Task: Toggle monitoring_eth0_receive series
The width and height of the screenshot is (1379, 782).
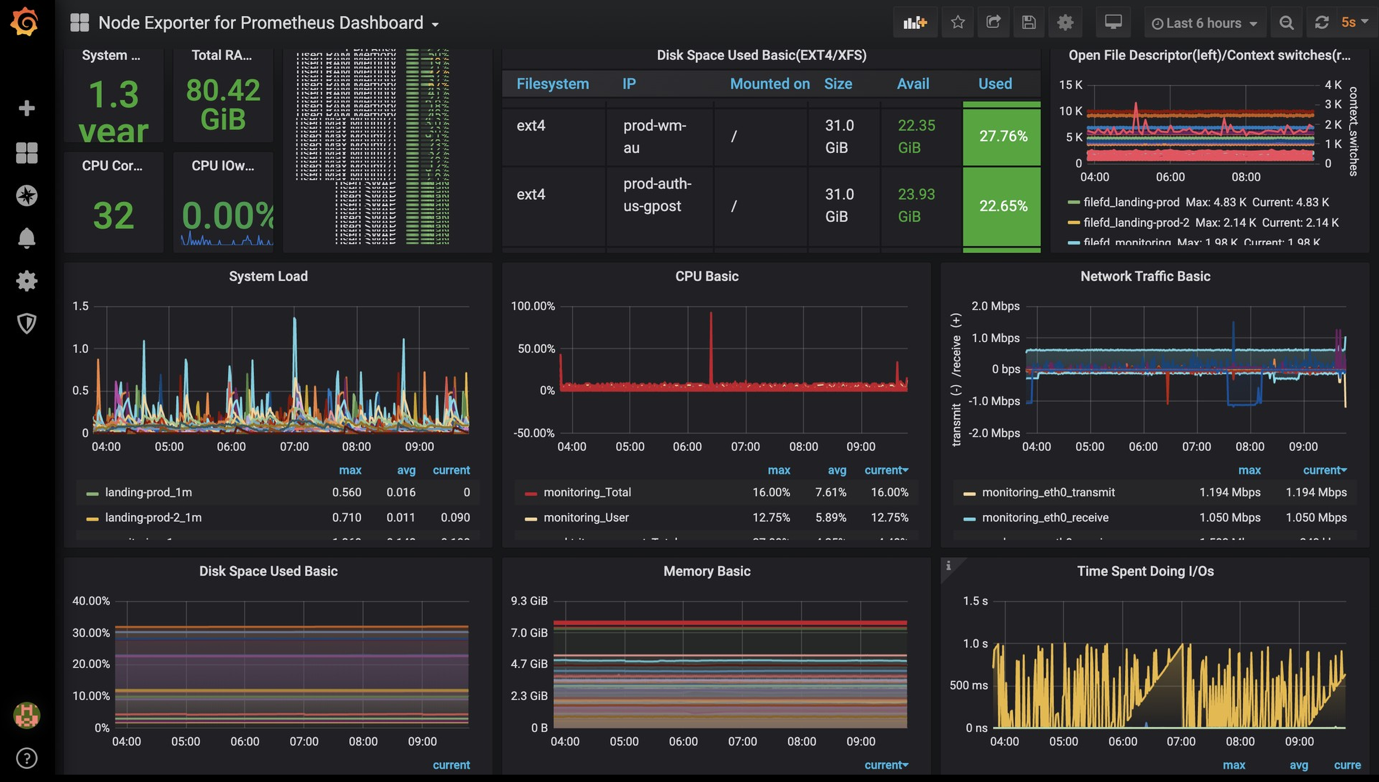Action: pyautogui.click(x=1045, y=517)
